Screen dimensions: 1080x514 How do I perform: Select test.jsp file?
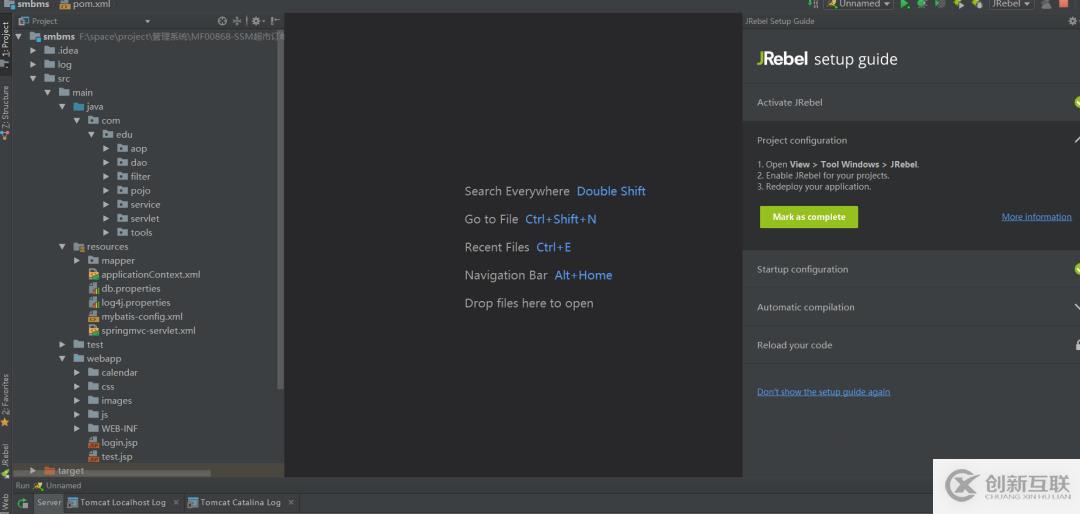pos(110,457)
